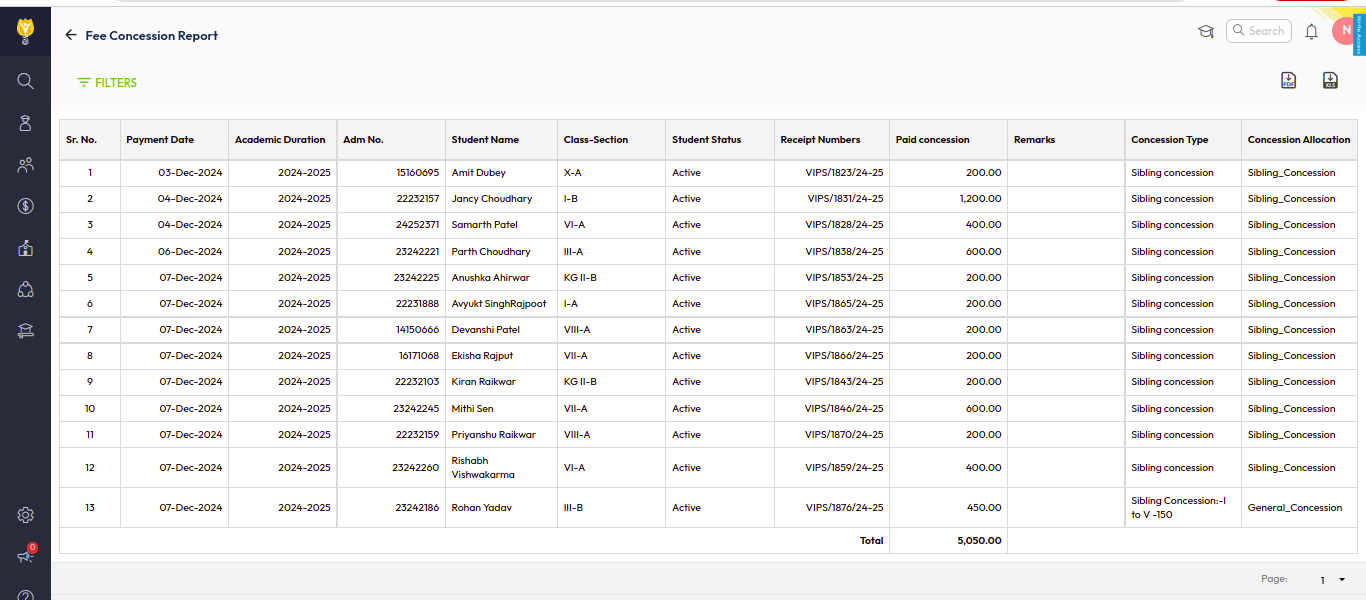The image size is (1366, 600).
Task: Select the Rohan Yadav student row
Action: (481, 508)
